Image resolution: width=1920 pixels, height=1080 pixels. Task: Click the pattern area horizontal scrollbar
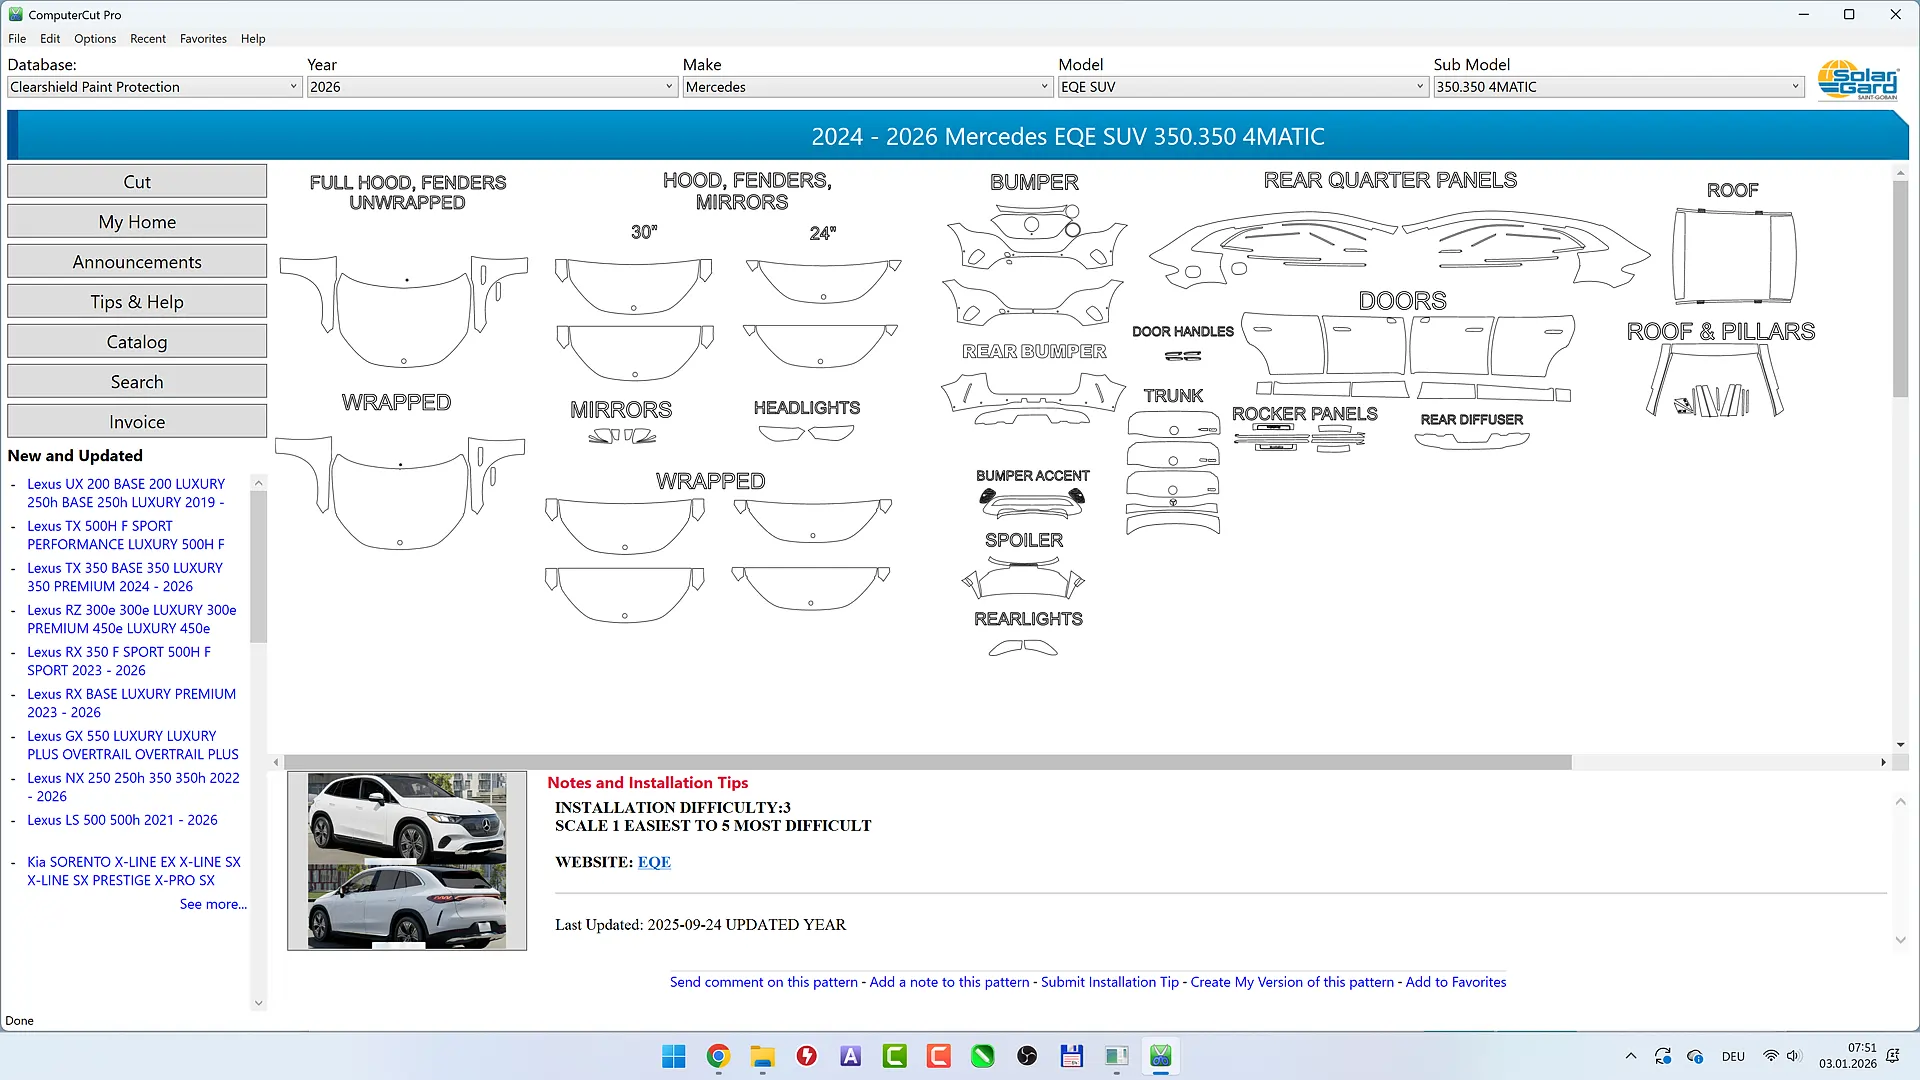click(928, 762)
